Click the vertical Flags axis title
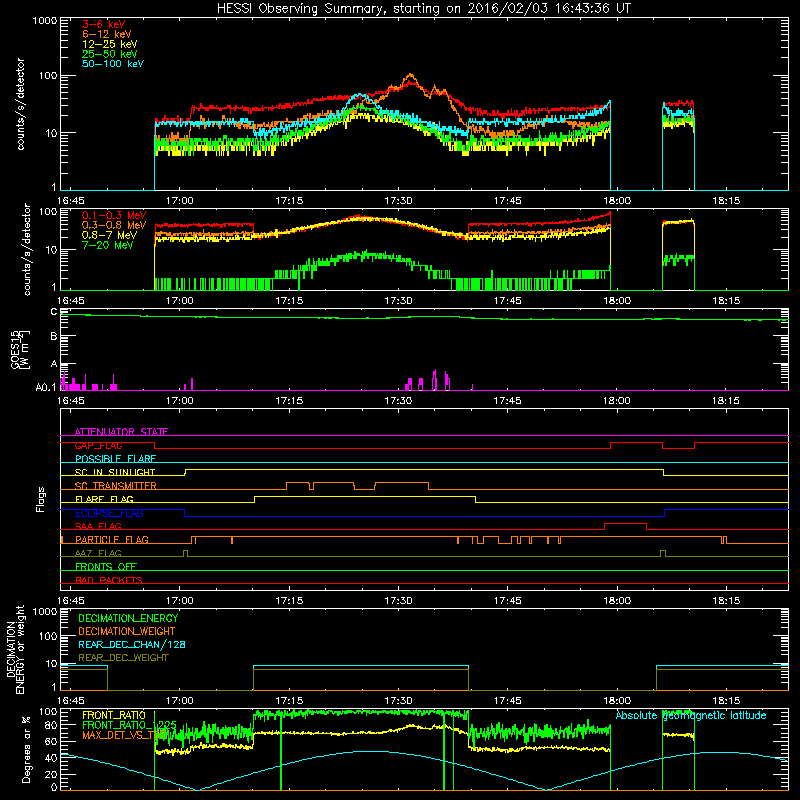 click(41, 499)
